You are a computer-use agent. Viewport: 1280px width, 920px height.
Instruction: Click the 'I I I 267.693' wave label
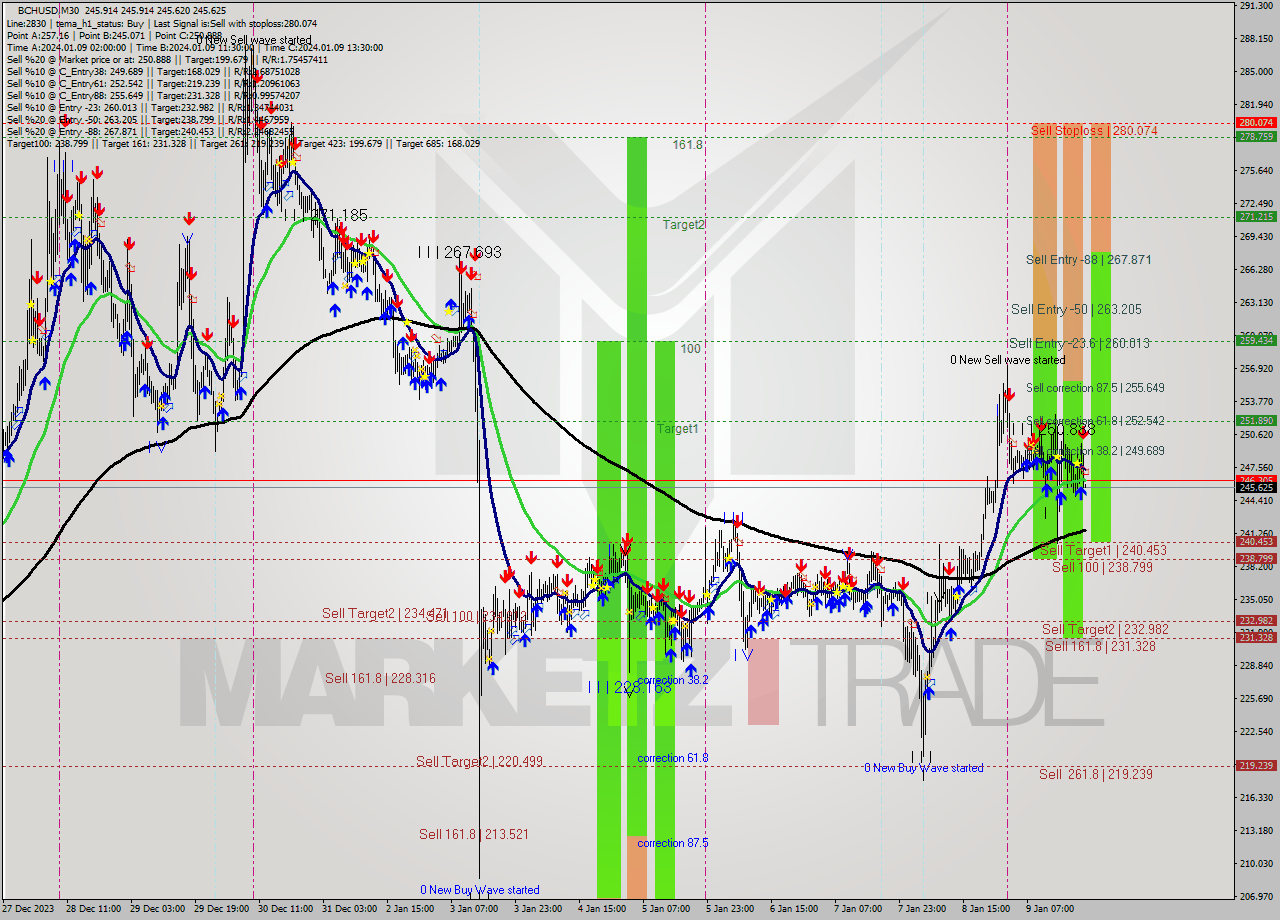tap(460, 253)
